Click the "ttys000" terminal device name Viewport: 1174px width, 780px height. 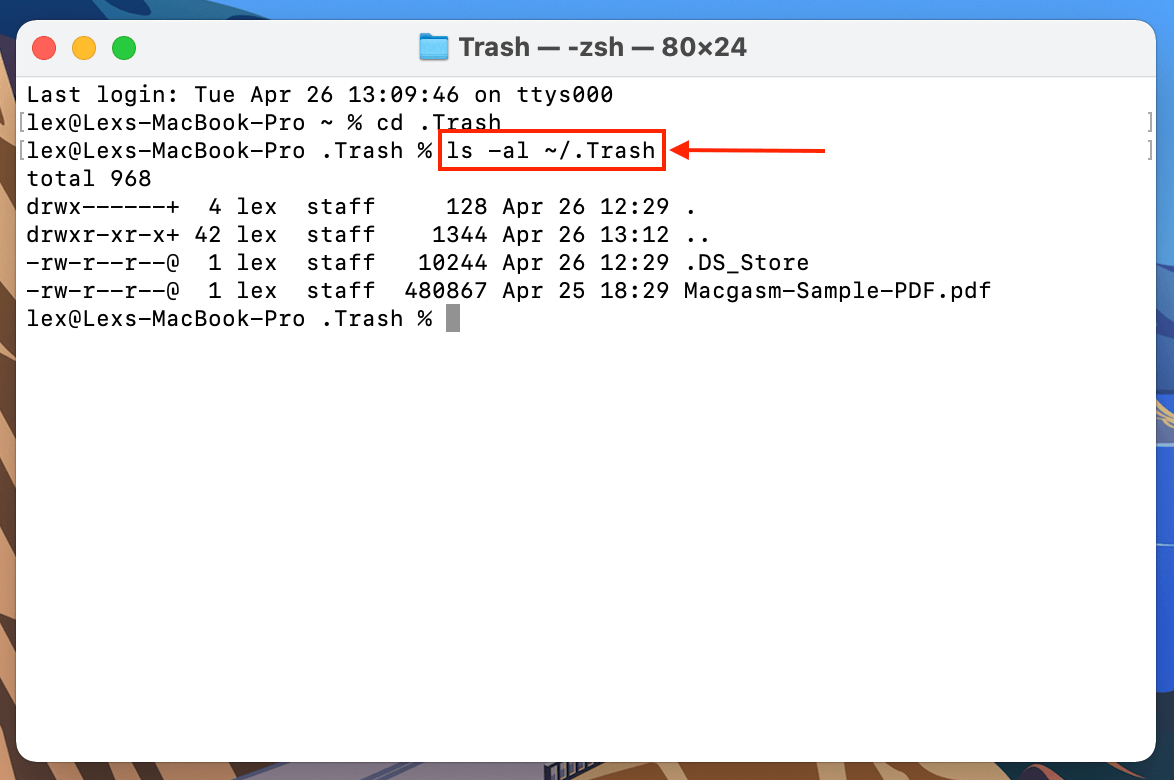coord(565,95)
